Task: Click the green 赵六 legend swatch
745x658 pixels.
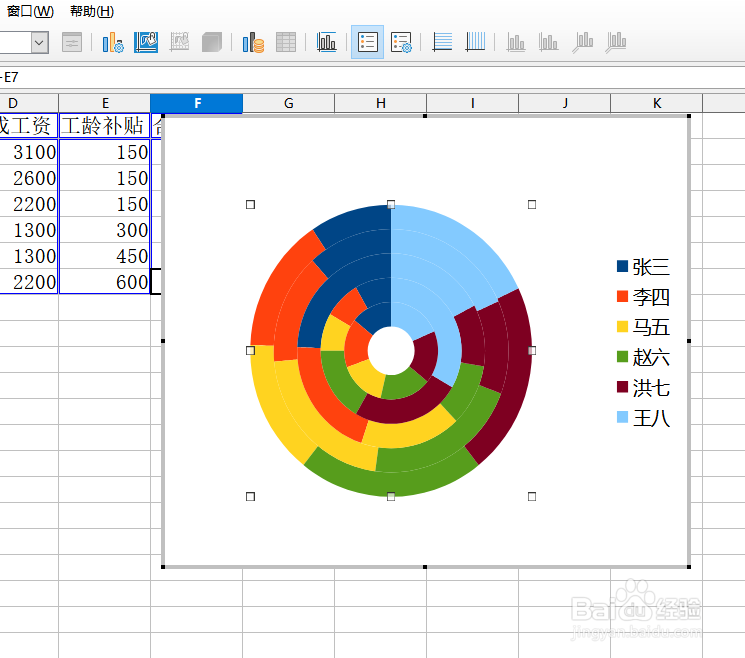Action: coord(622,356)
